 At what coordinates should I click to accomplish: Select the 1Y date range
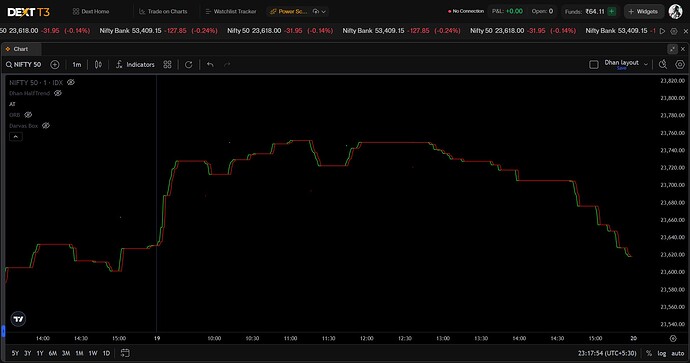click(40, 353)
